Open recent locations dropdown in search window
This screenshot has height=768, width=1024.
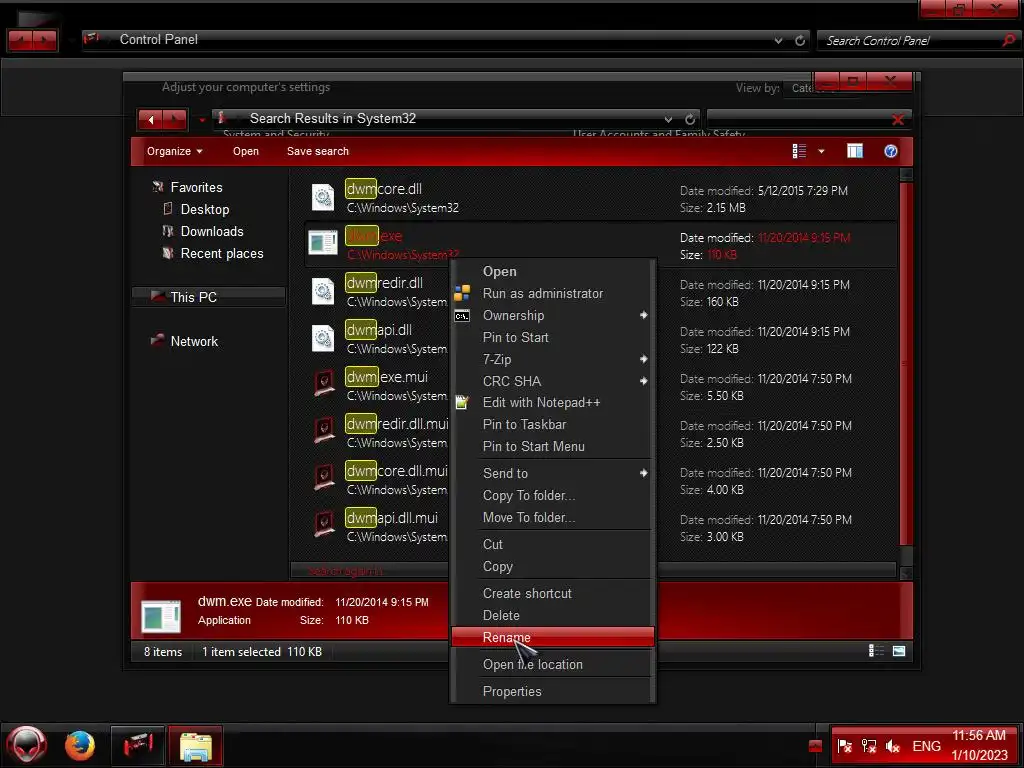202,120
